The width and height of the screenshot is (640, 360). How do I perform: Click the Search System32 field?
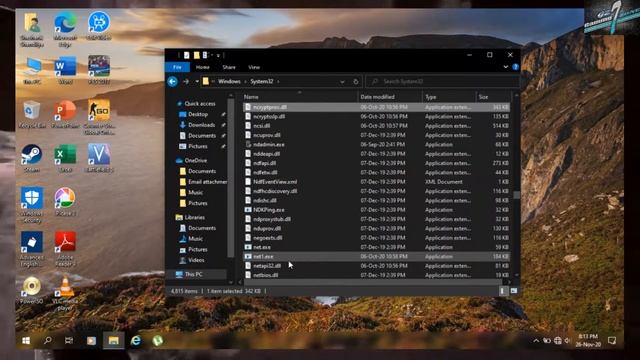pos(442,82)
